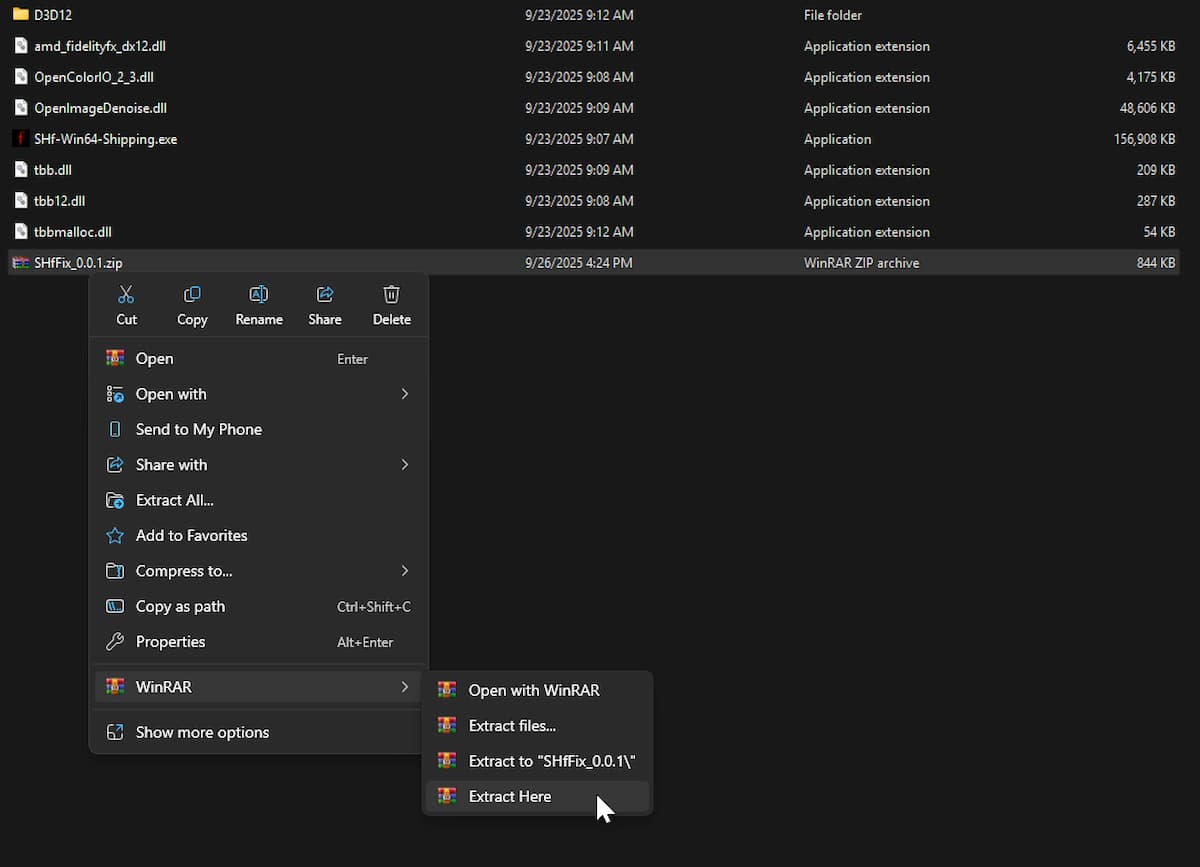Expand the Share with submenu chevron
Screen dimensions: 1200x867
click(404, 465)
